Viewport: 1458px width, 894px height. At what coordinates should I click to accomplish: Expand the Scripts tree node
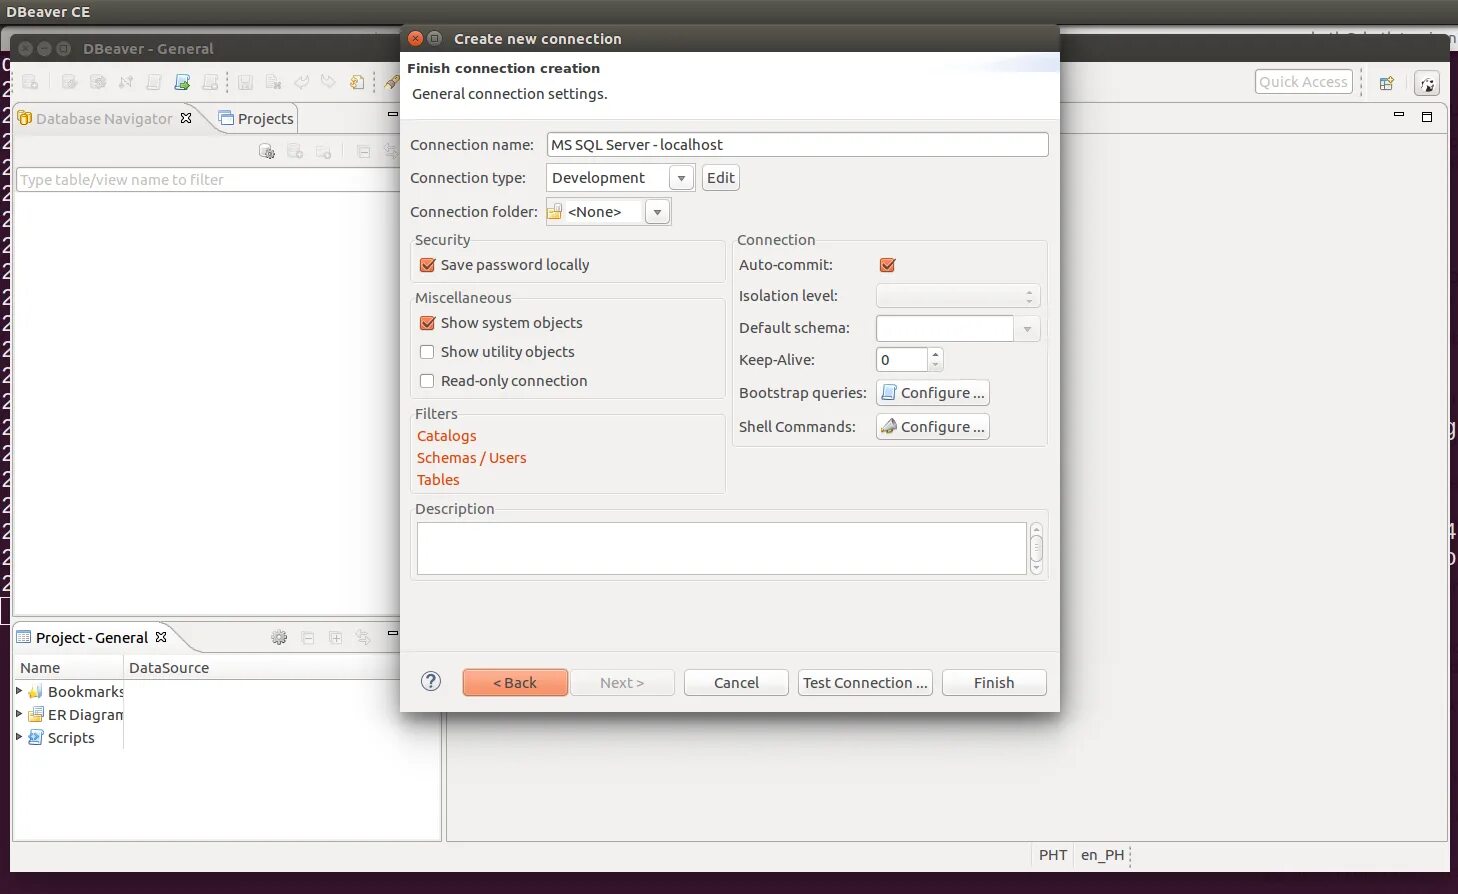click(x=19, y=737)
